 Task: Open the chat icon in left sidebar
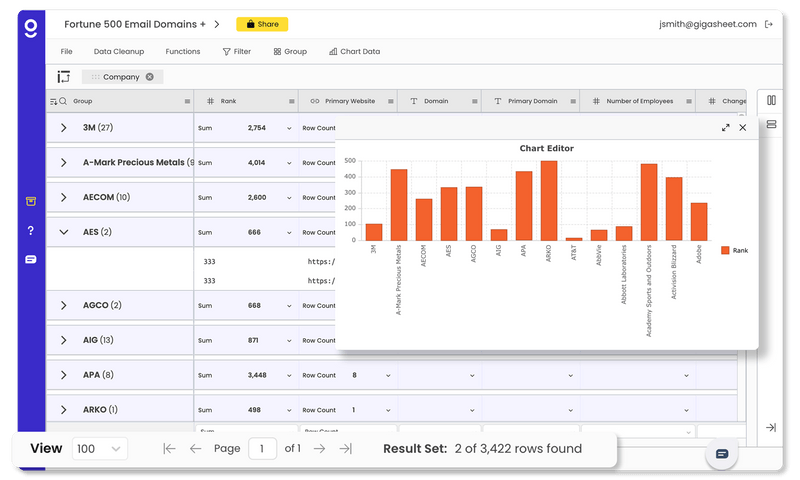[31, 260]
